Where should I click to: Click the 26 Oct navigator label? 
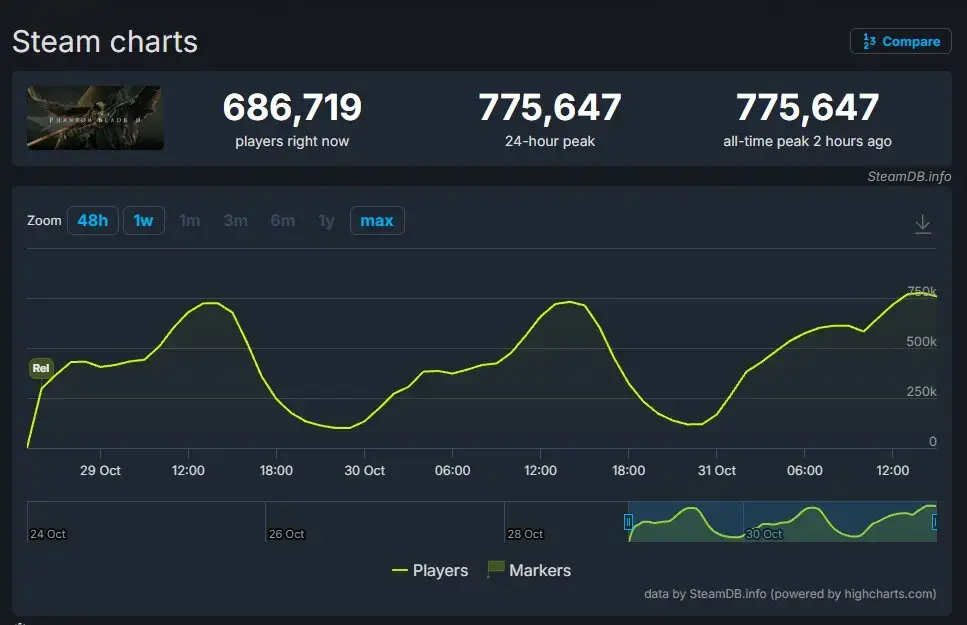(x=287, y=534)
